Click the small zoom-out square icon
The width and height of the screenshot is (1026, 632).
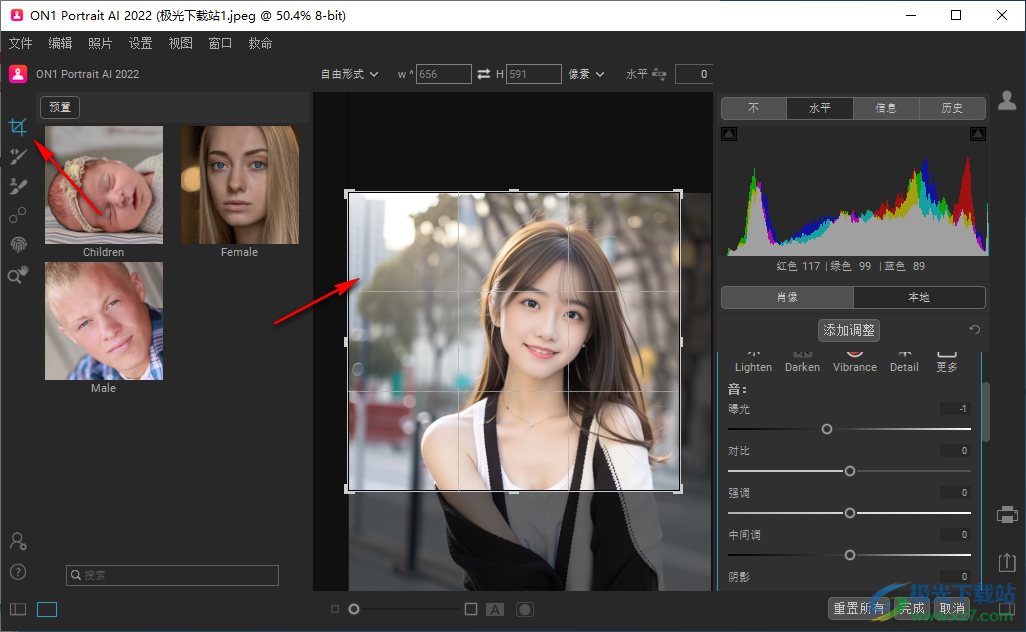pyautogui.click(x=335, y=609)
